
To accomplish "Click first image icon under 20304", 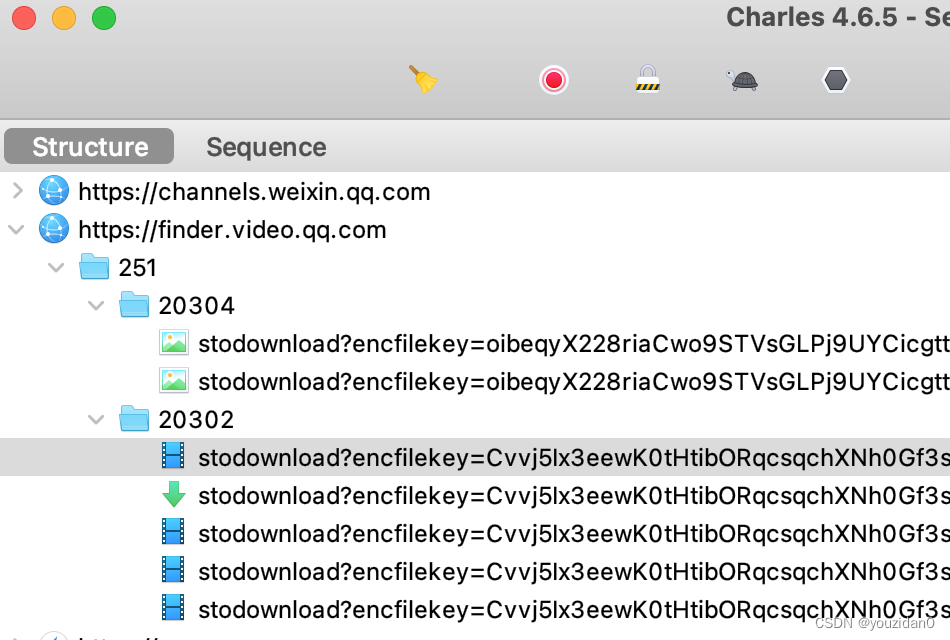I will [174, 342].
